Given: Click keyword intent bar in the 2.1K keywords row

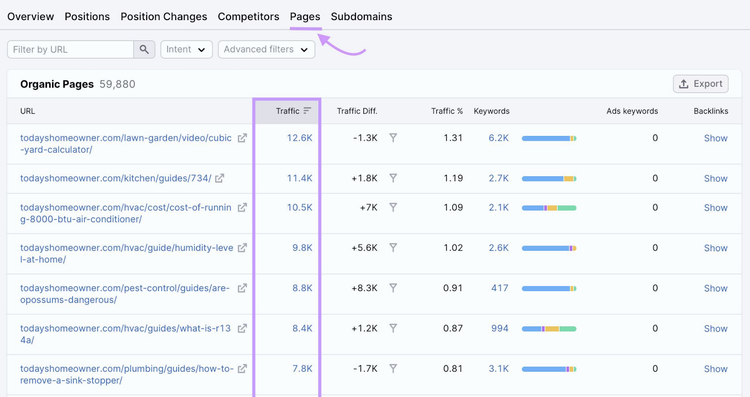Looking at the screenshot, I should point(549,208).
